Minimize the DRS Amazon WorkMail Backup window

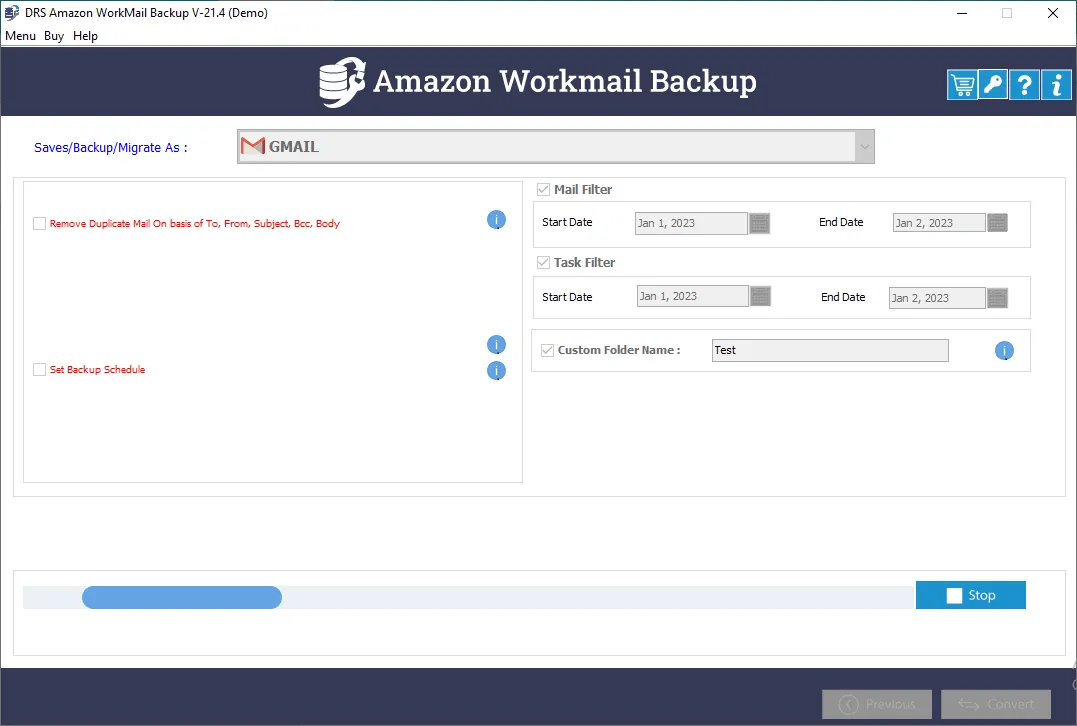pos(962,13)
